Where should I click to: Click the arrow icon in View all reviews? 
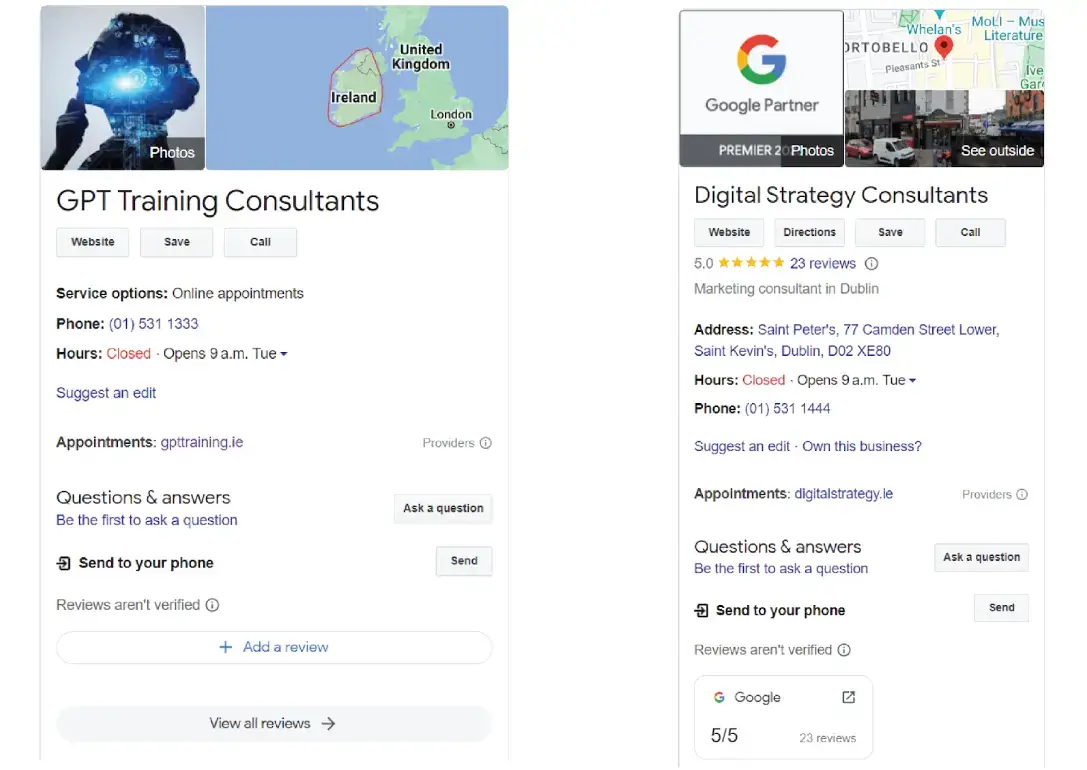pos(330,723)
